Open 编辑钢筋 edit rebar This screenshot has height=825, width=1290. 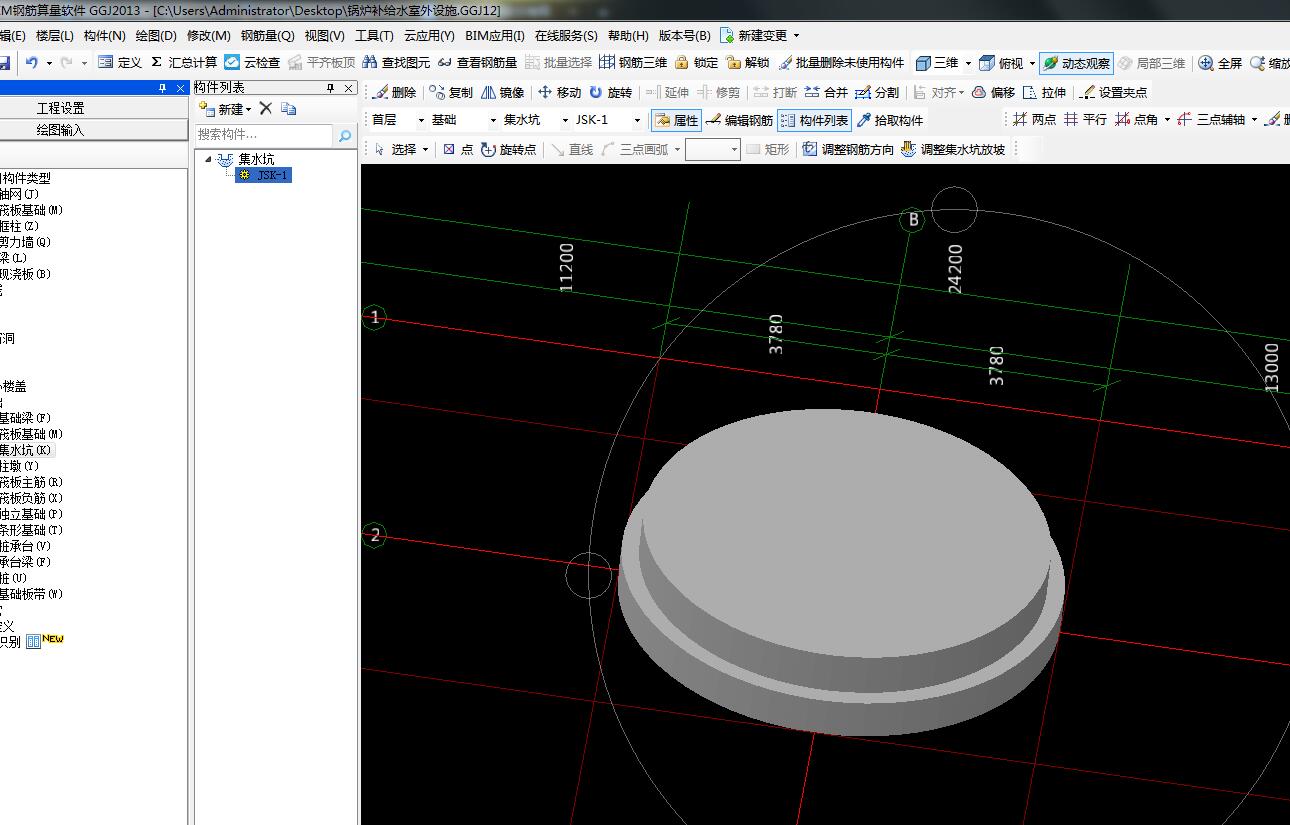(x=738, y=120)
